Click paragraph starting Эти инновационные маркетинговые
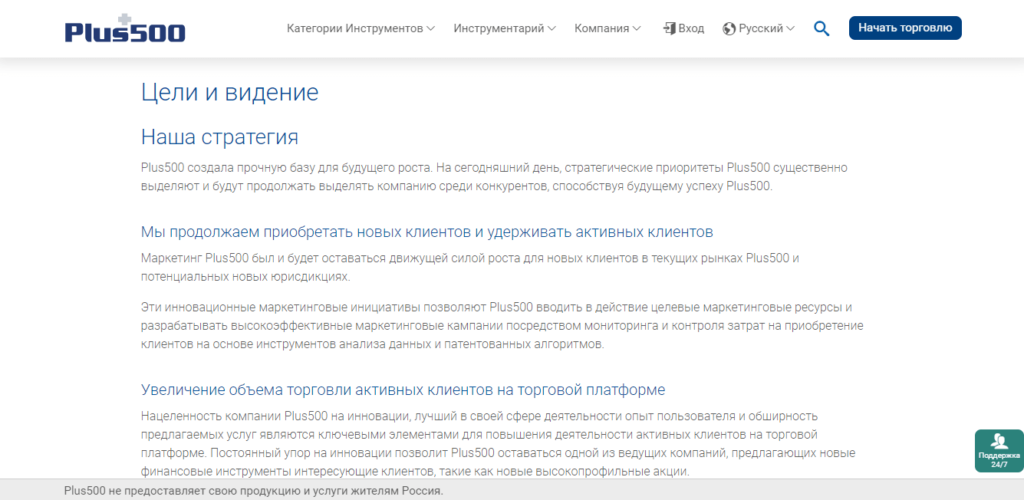Viewport: 1024px width, 500px height. 502,326
